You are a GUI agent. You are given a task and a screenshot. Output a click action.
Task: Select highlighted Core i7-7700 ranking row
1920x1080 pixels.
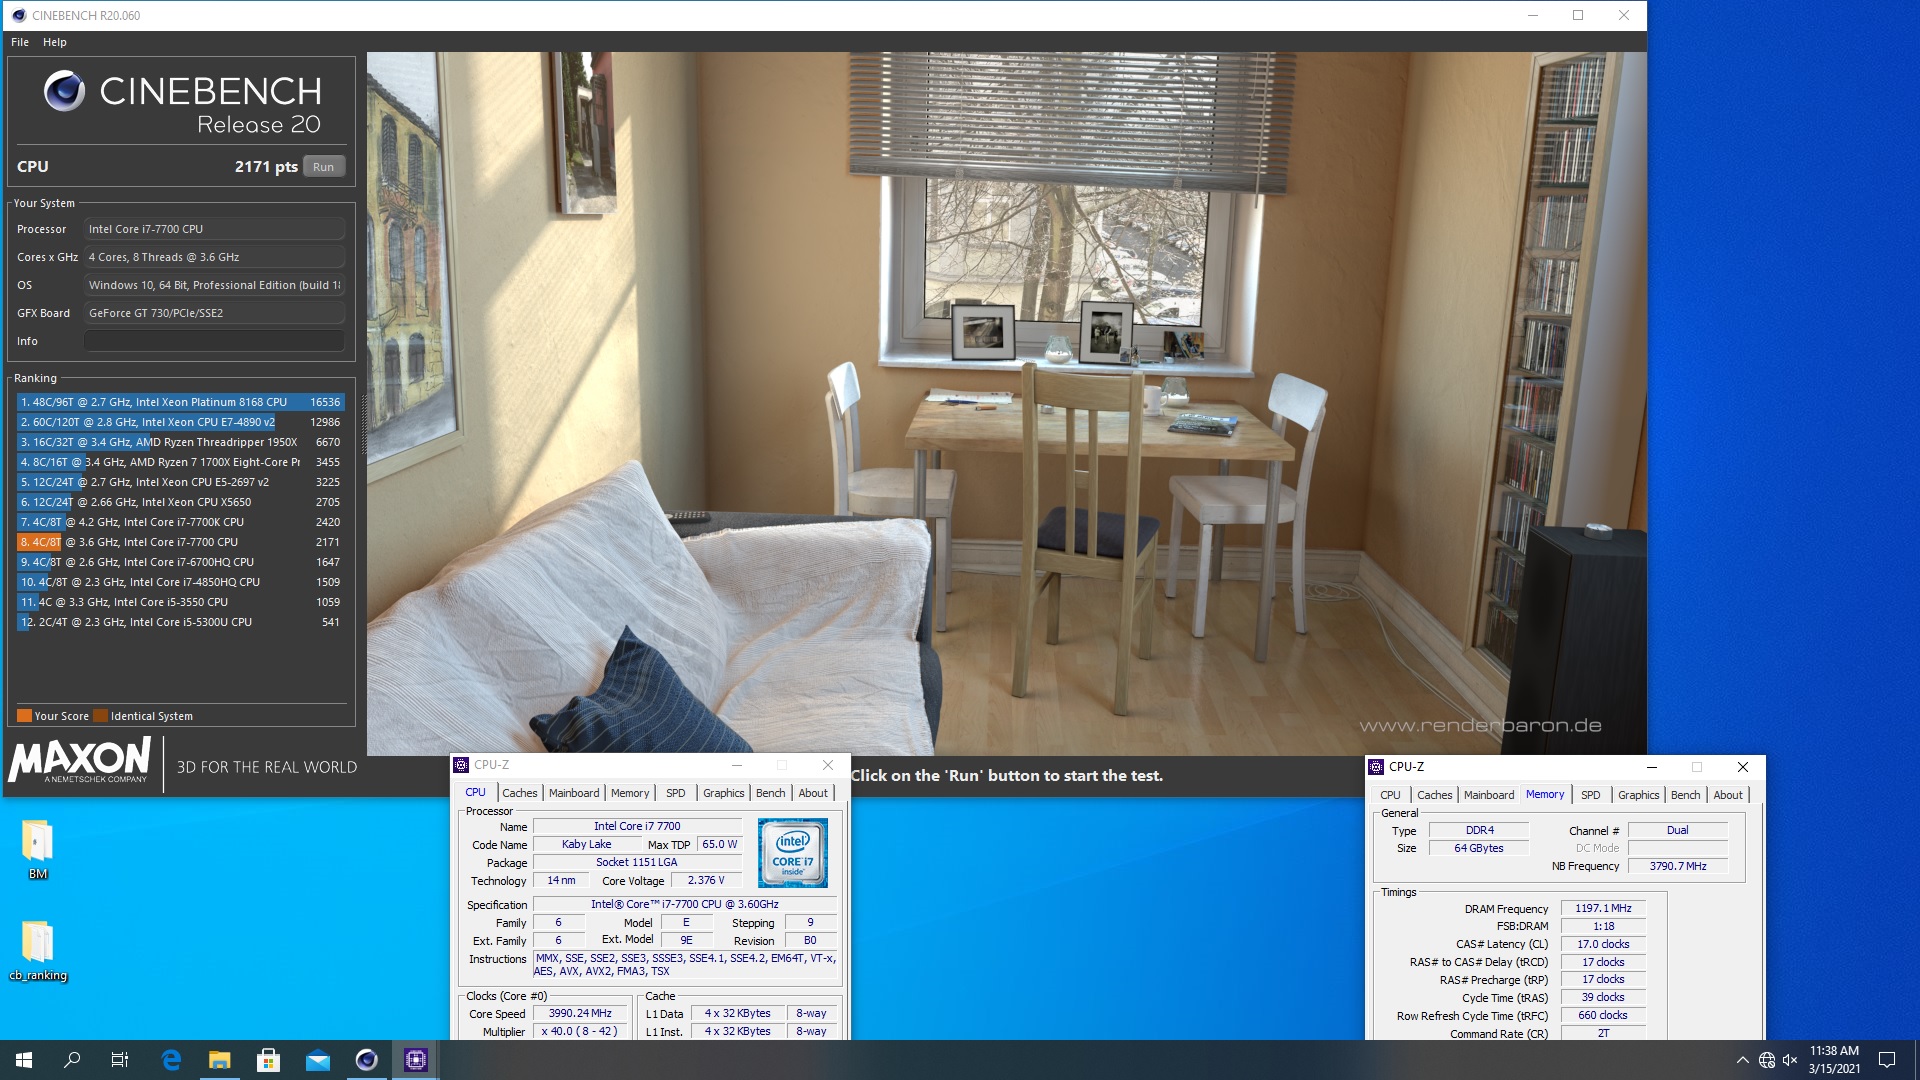(180, 542)
